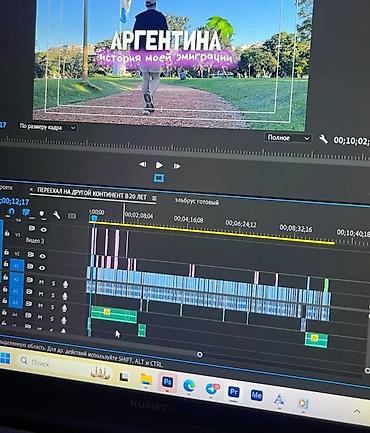The height and width of the screenshot is (433, 370).
Task: Step forward one frame in Program Monitor
Action: (177, 166)
